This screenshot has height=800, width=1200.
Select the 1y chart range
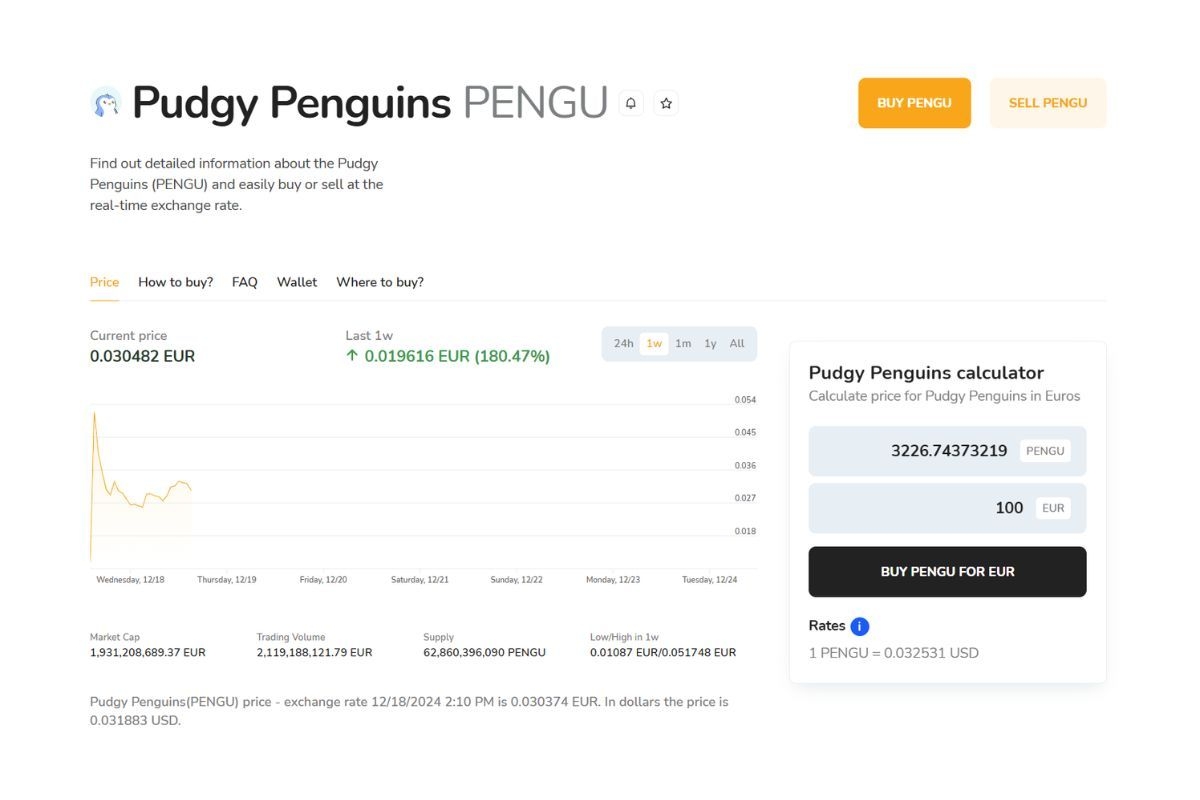click(710, 343)
